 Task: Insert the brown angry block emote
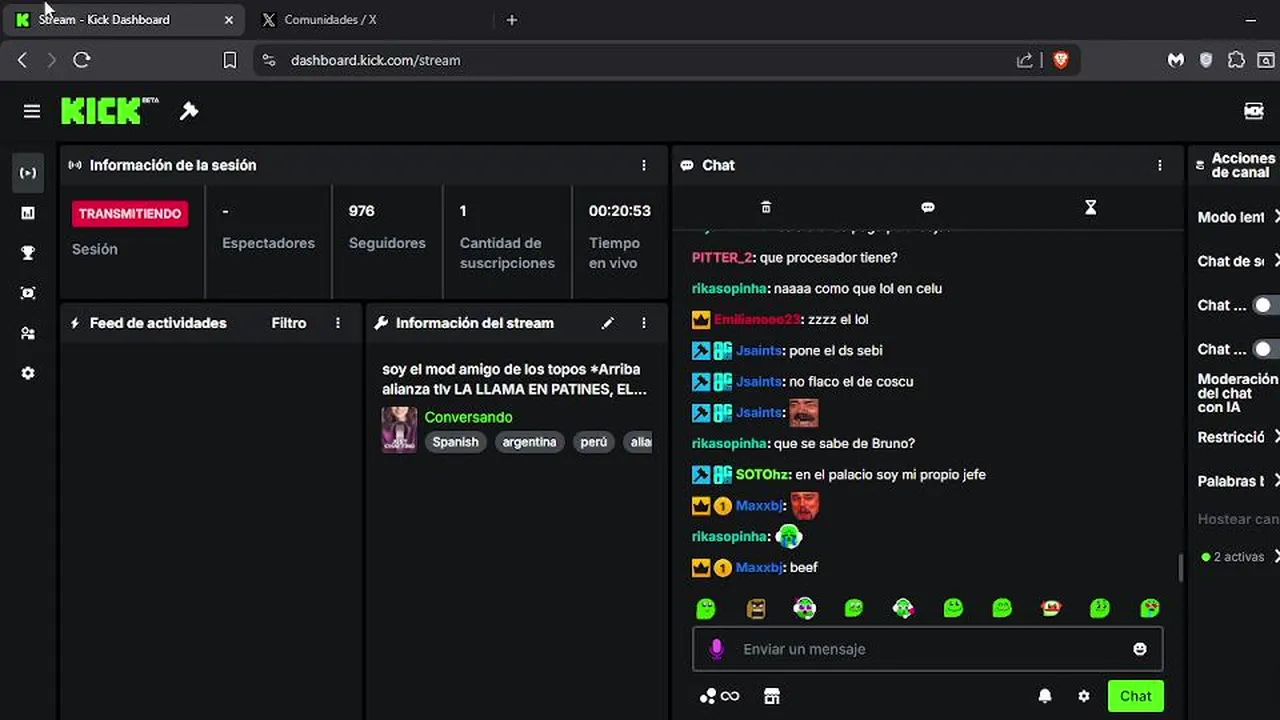756,608
